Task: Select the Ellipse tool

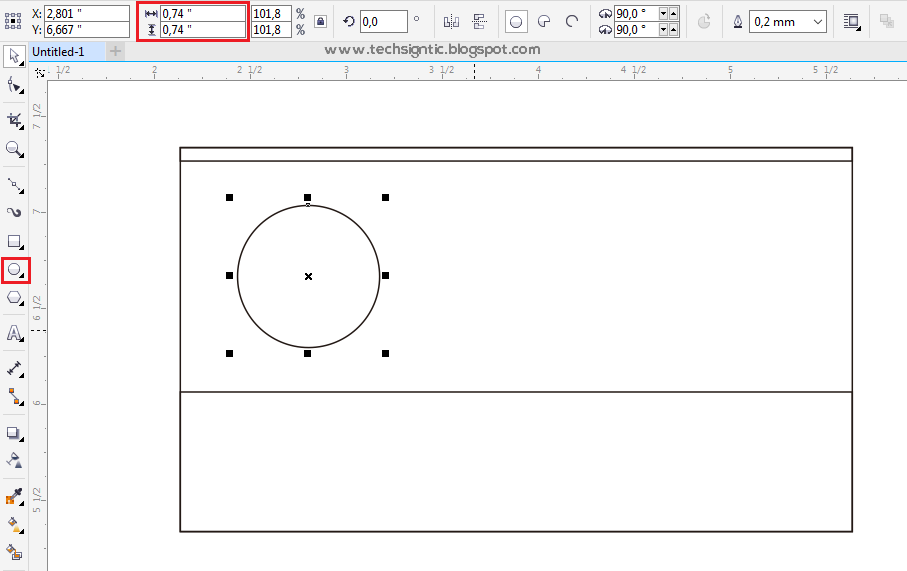Action: tap(15, 270)
